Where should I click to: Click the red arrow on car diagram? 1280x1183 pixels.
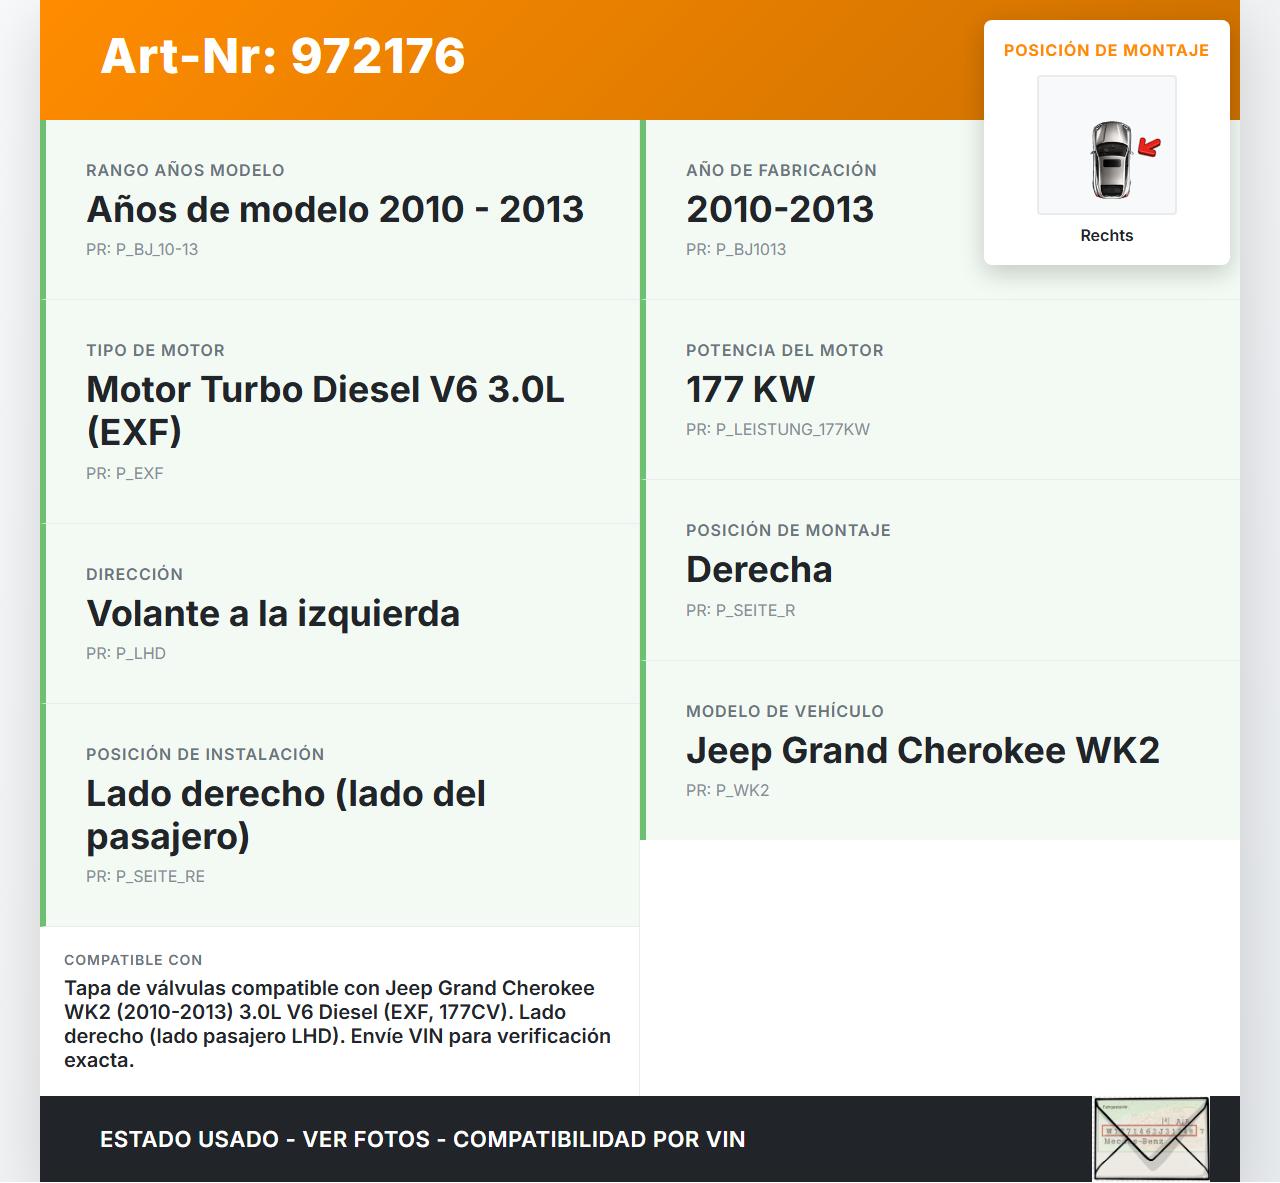click(x=1150, y=148)
